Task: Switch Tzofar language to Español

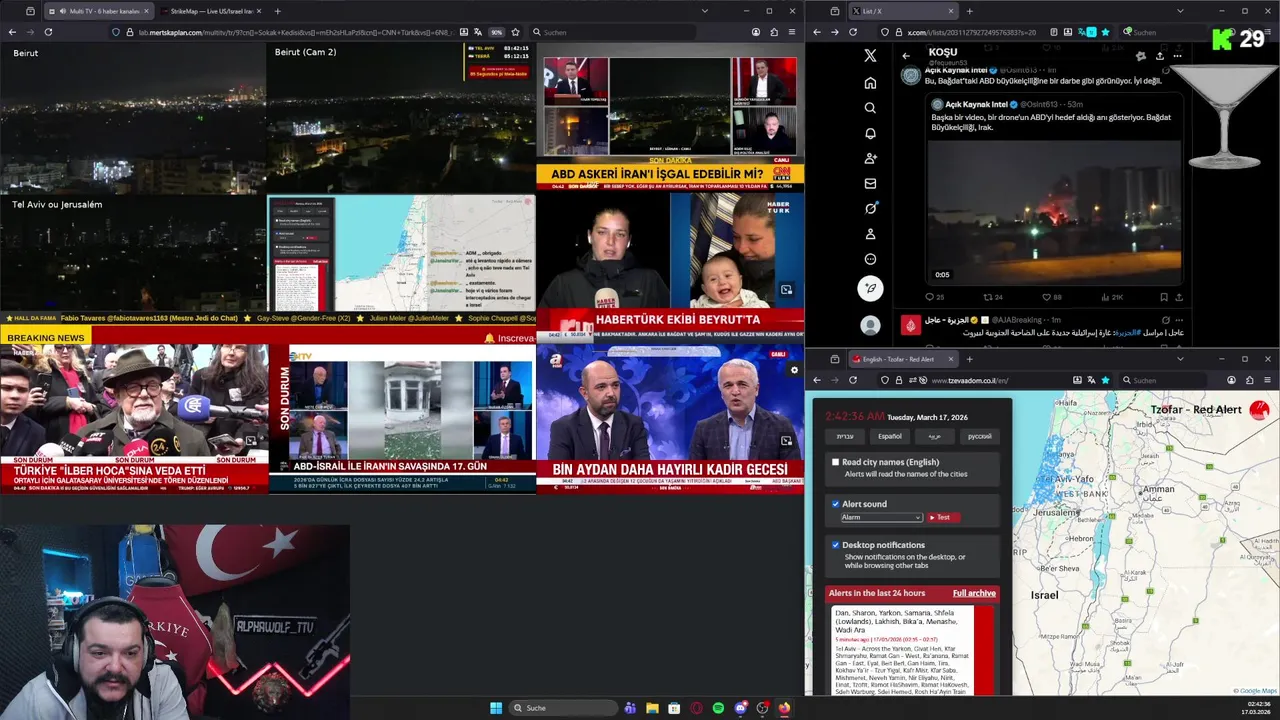Action: click(x=890, y=436)
